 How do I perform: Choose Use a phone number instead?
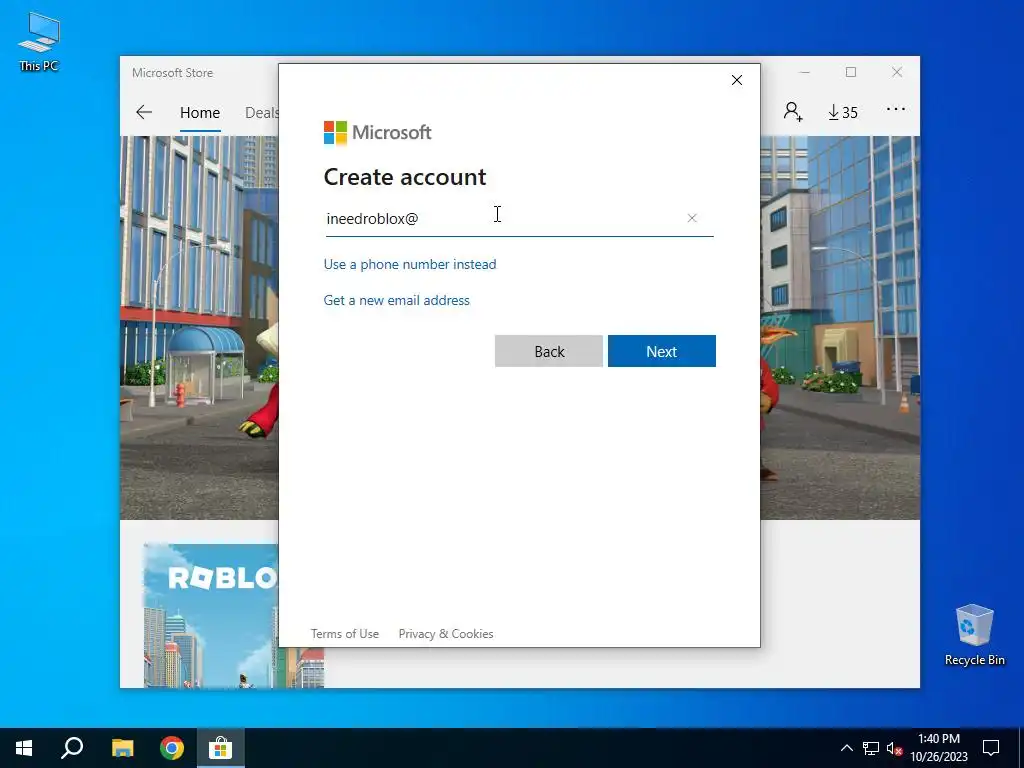[x=410, y=264]
